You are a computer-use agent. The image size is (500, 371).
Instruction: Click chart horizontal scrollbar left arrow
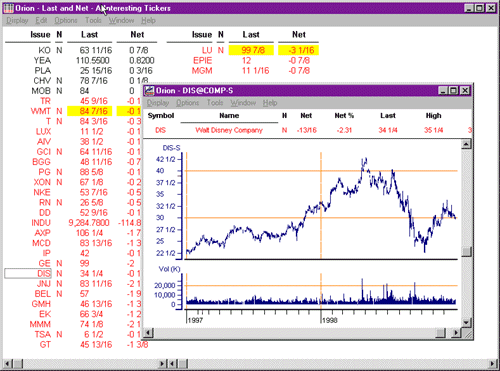pyautogui.click(x=148, y=332)
